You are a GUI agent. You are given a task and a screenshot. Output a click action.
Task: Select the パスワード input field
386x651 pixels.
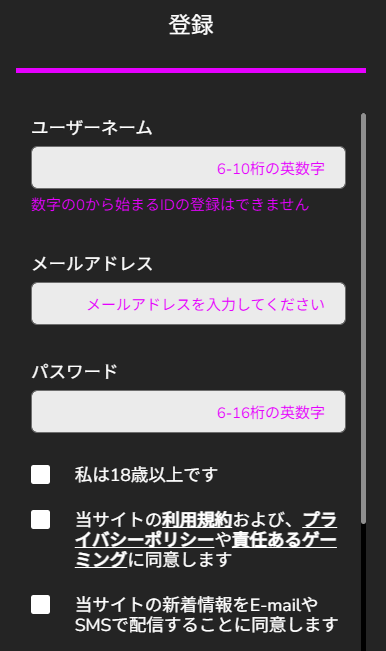click(188, 411)
